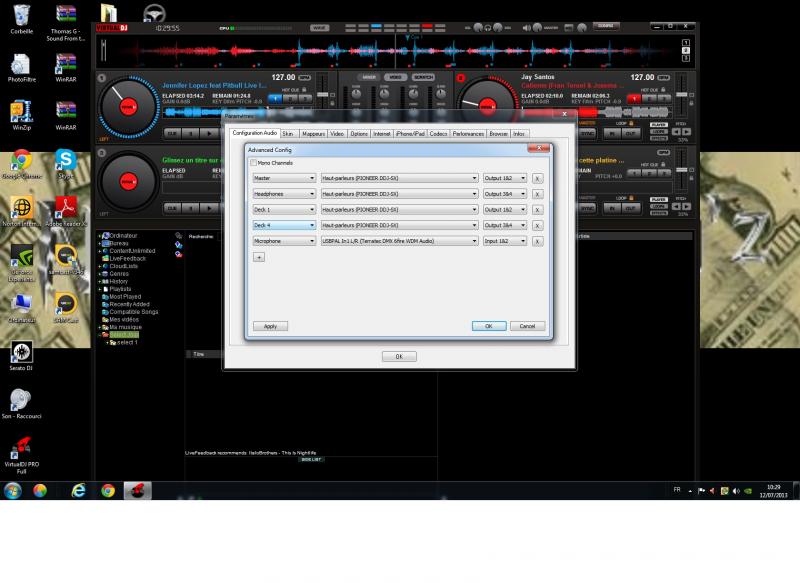Enable the Mono Channels checkbox

[253, 163]
